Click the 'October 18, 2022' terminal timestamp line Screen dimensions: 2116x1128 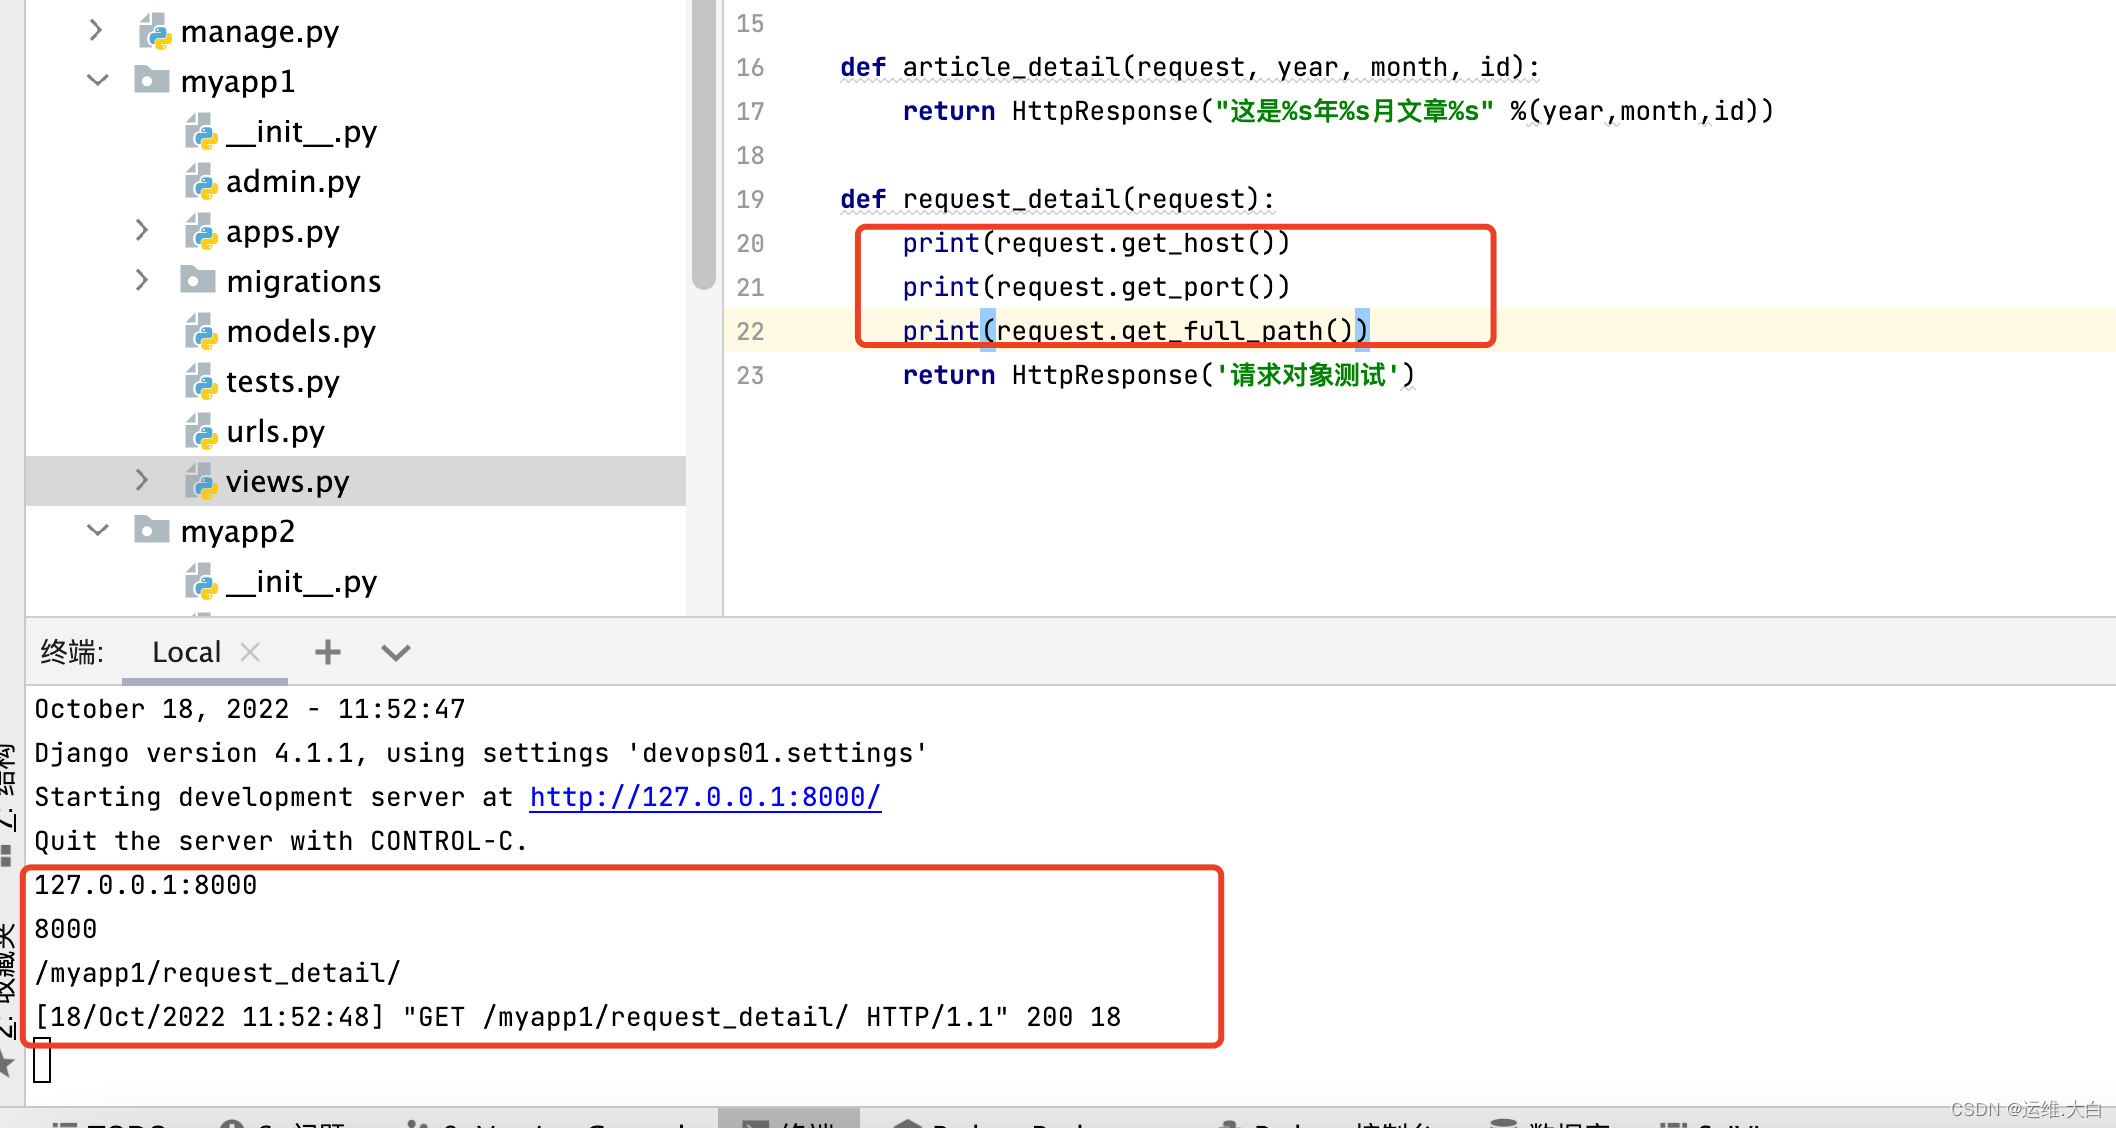(x=250, y=709)
